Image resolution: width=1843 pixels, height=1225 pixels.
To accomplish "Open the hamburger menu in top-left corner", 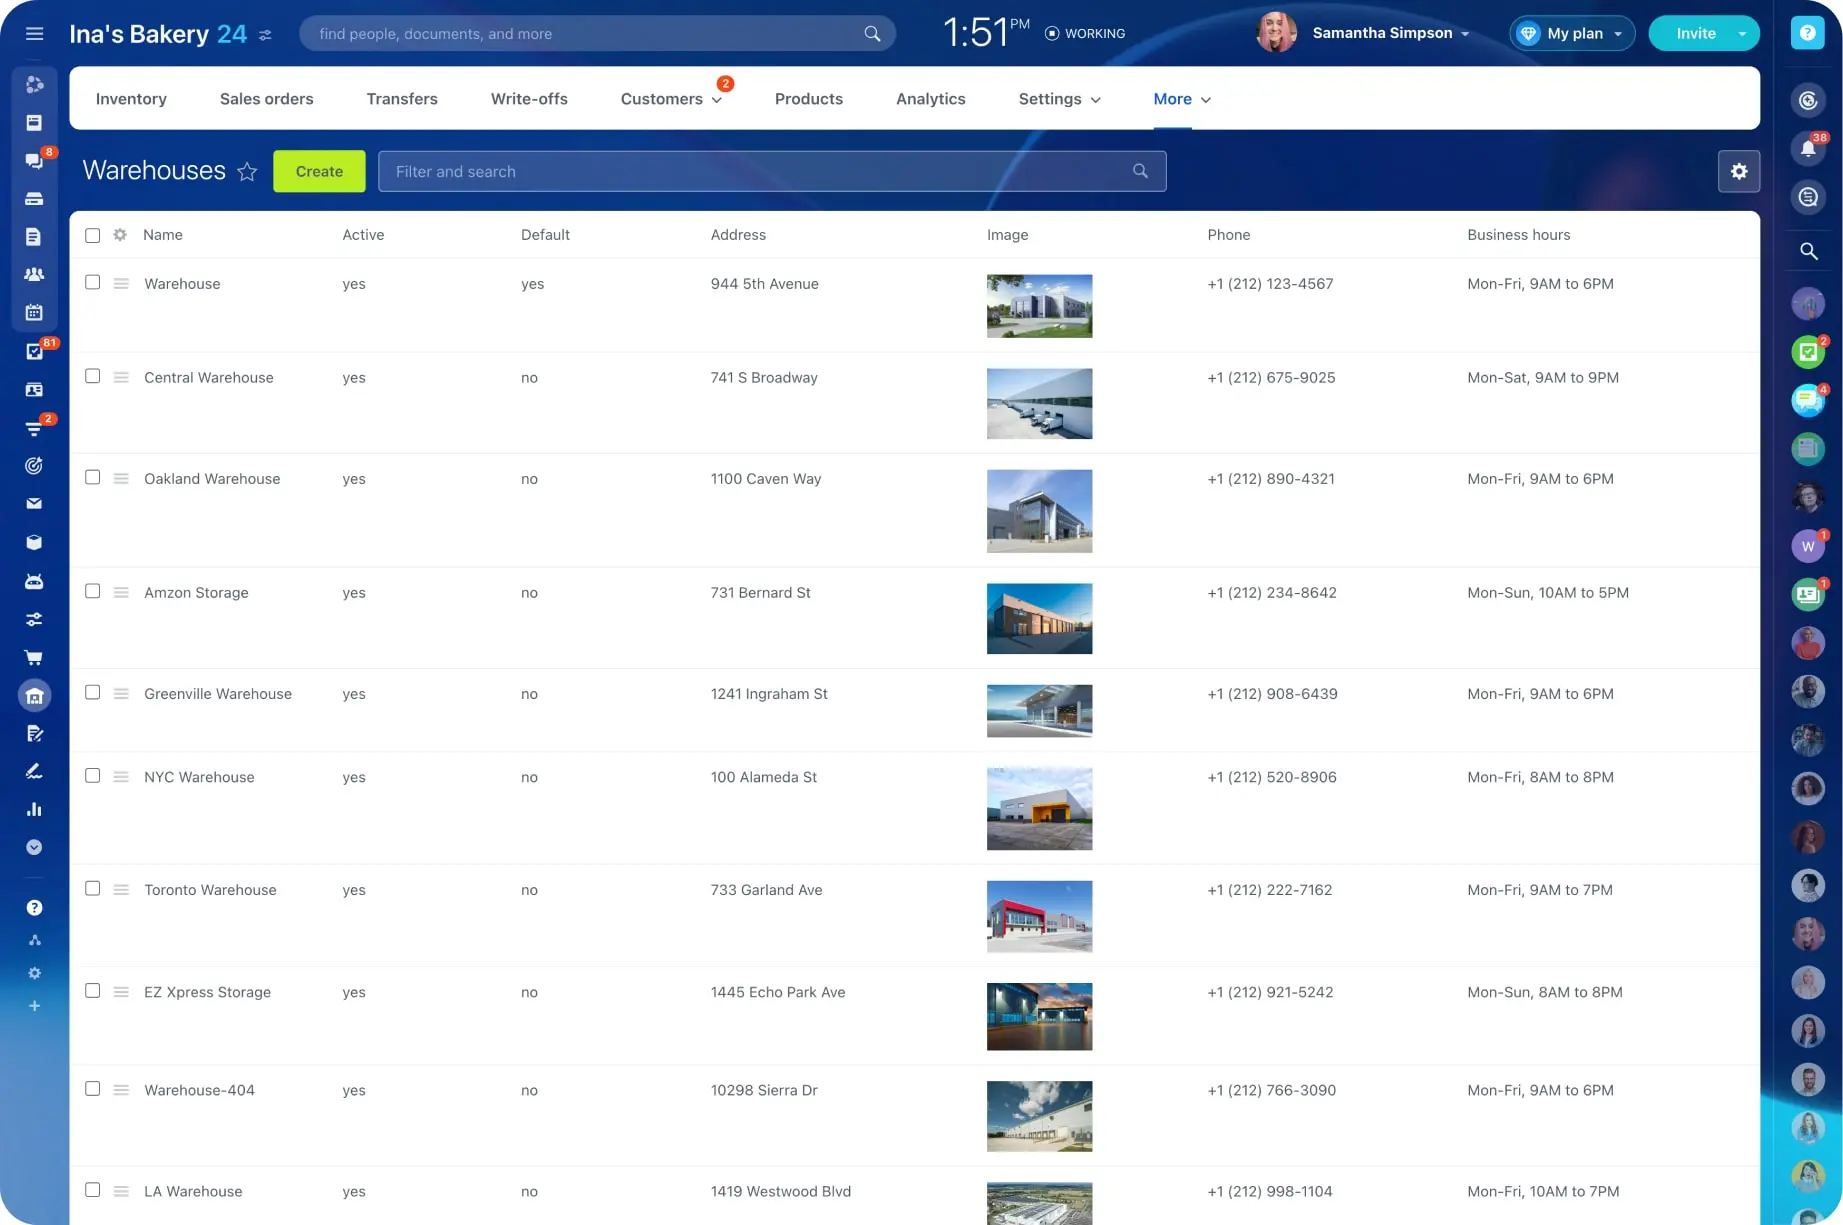I will 34,34.
